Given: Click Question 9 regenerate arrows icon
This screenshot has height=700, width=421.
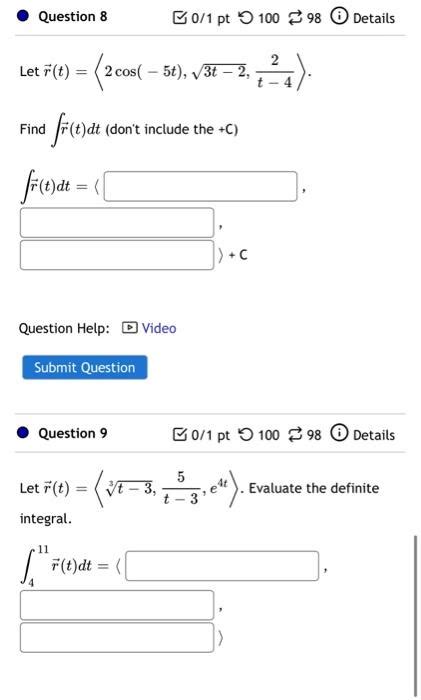Looking at the screenshot, I should pyautogui.click(x=296, y=434).
